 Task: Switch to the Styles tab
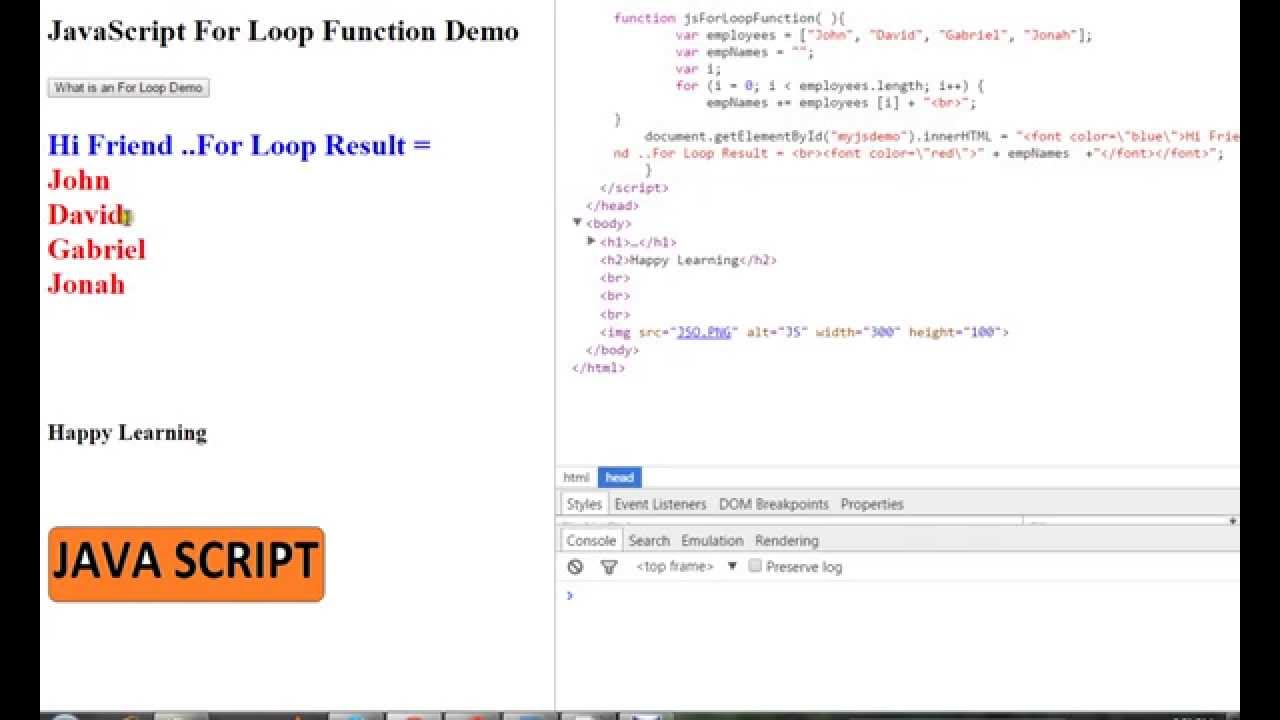[x=584, y=504]
